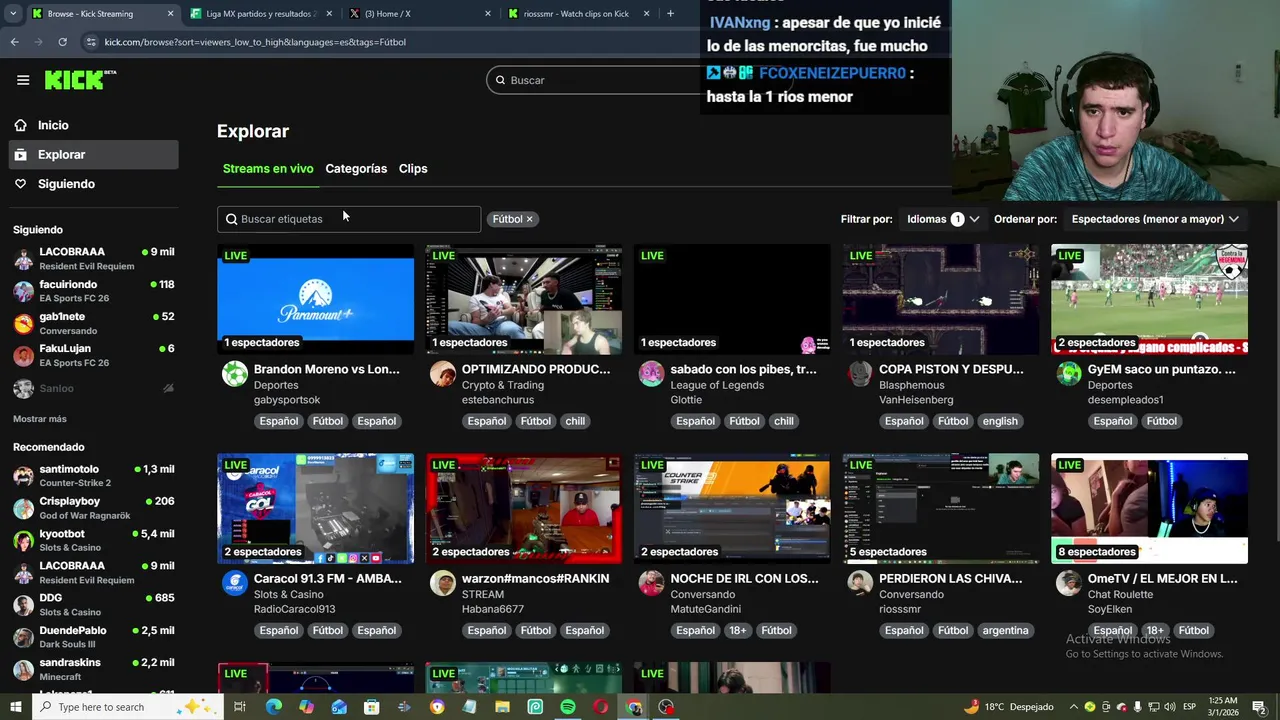Click the League of Legends category link
The image size is (1280, 720).
click(716, 385)
